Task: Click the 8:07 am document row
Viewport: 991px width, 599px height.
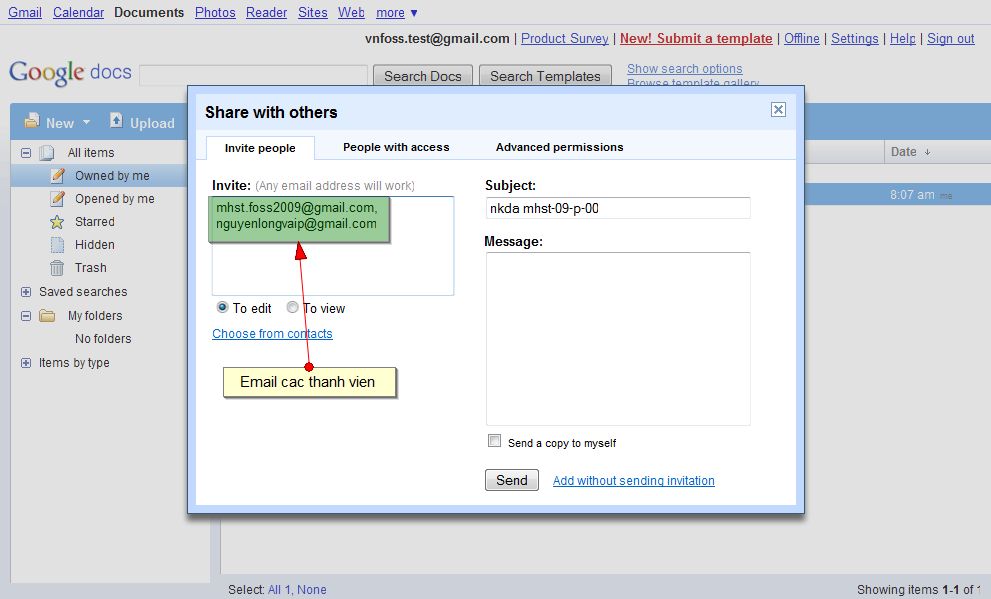Action: (897, 195)
